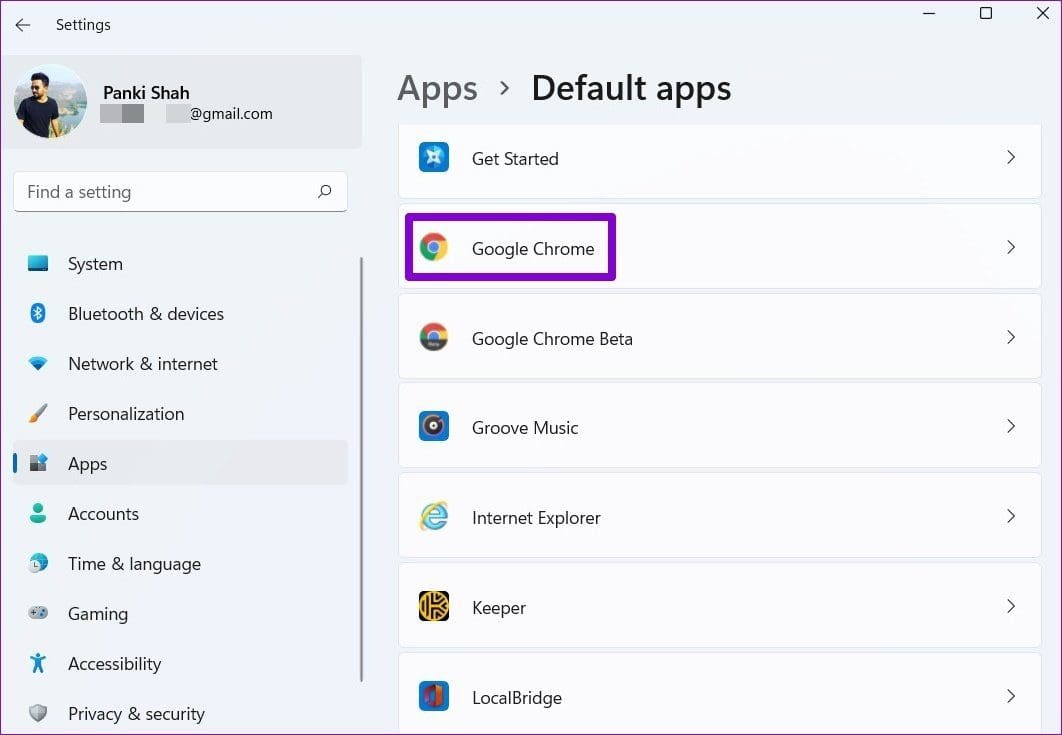Open the Groove Music text label
The image size is (1062, 735).
click(525, 428)
